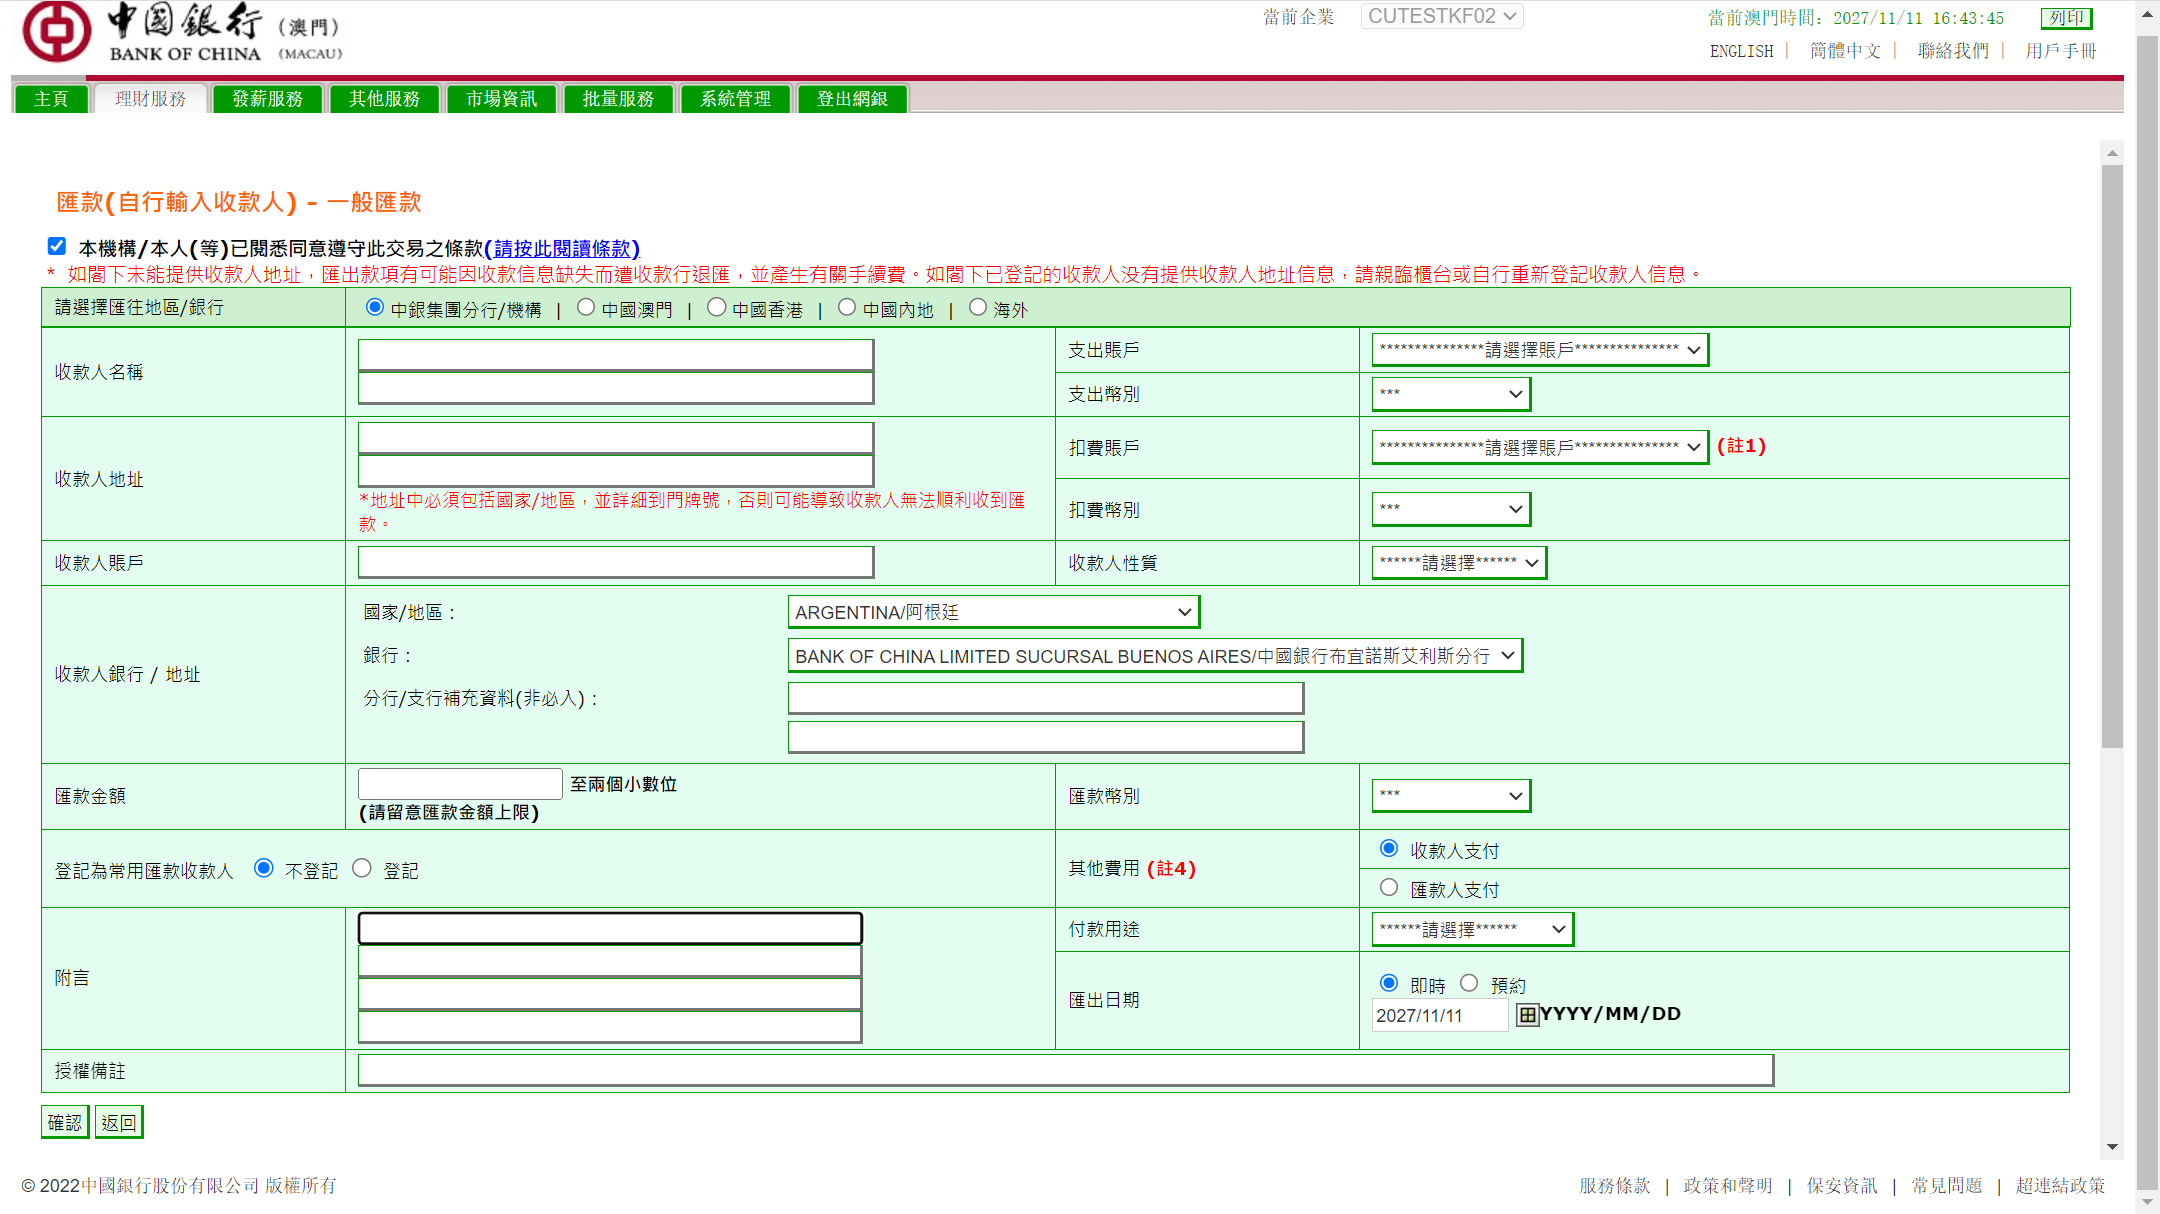Open the 服務條款 footer link
This screenshot has height=1214, width=2160.
(x=1615, y=1186)
